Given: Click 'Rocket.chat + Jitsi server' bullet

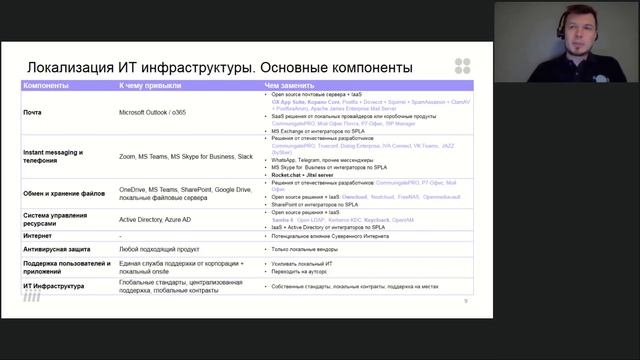Looking at the screenshot, I should pyautogui.click(x=302, y=175).
